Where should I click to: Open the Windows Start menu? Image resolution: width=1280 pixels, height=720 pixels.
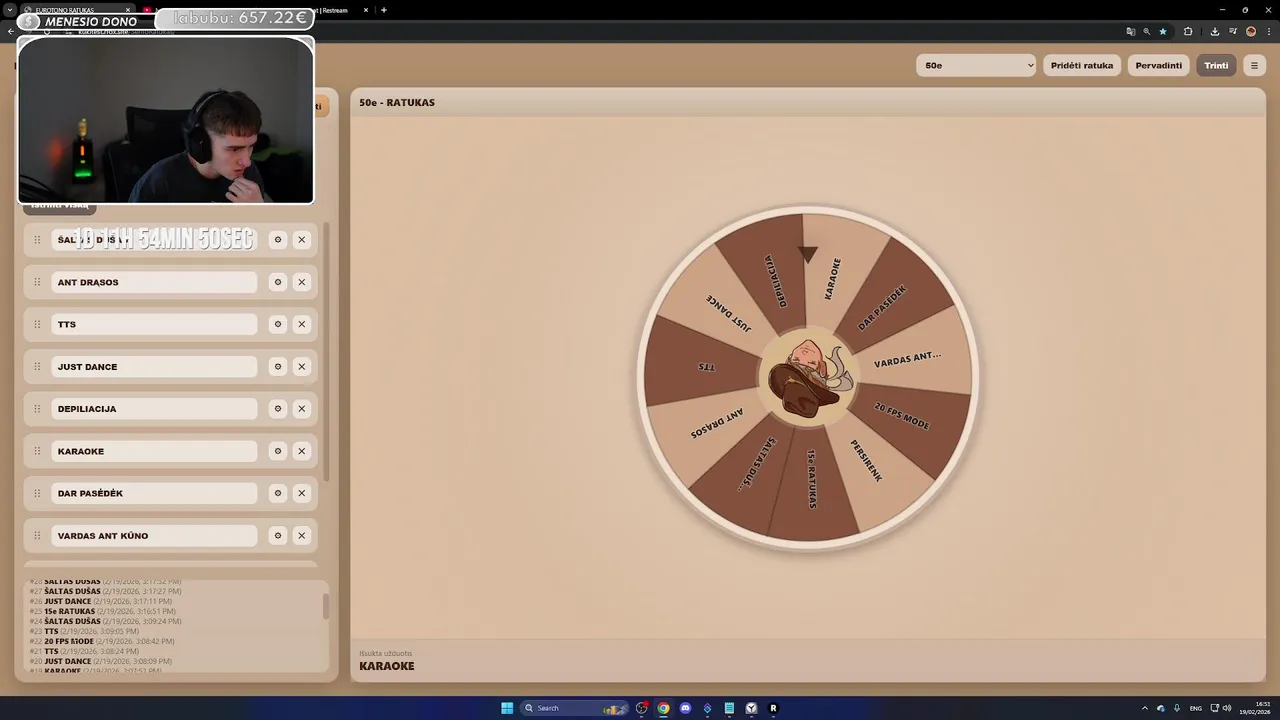click(507, 708)
